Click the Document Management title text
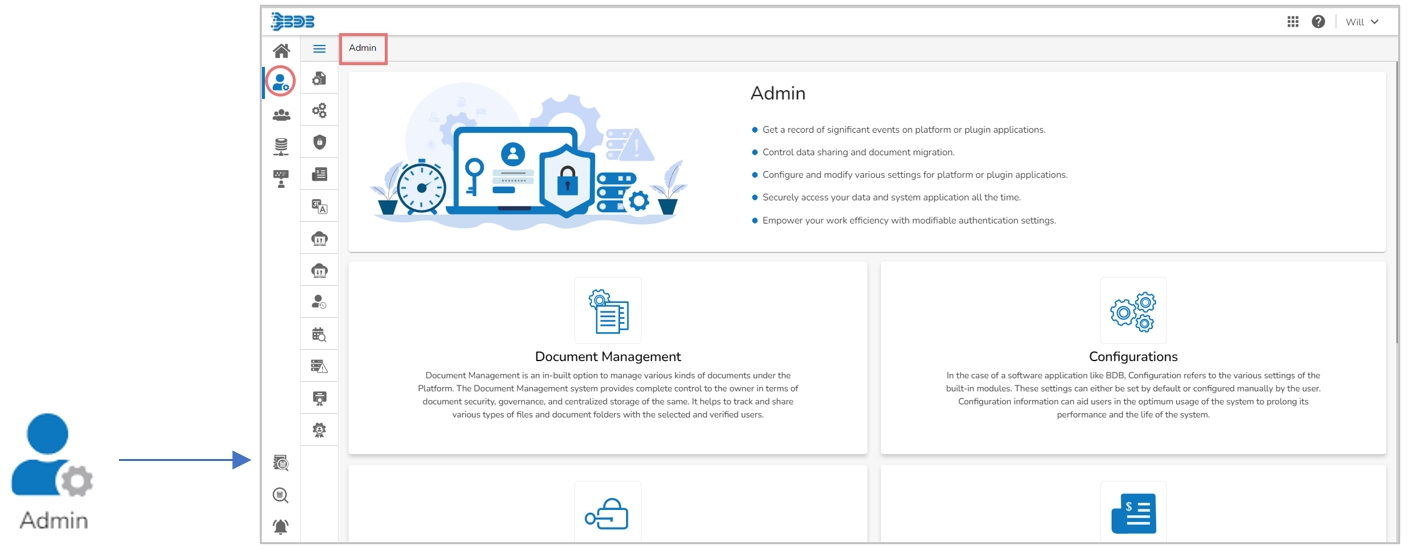1407x550 pixels. click(x=608, y=356)
